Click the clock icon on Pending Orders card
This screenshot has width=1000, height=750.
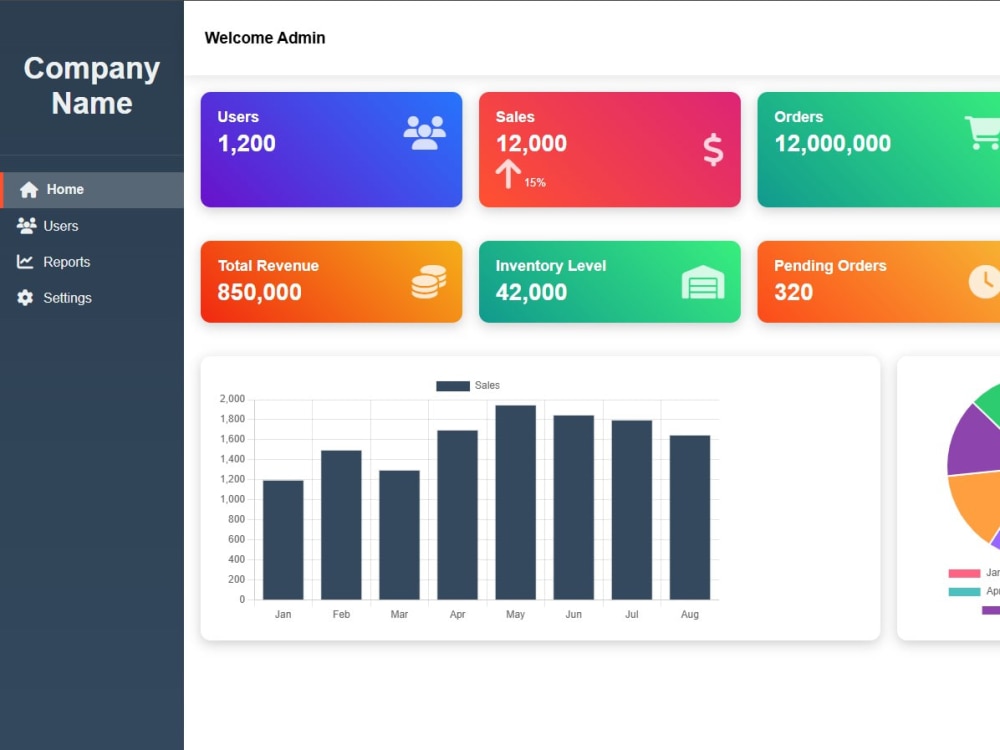pyautogui.click(x=984, y=282)
